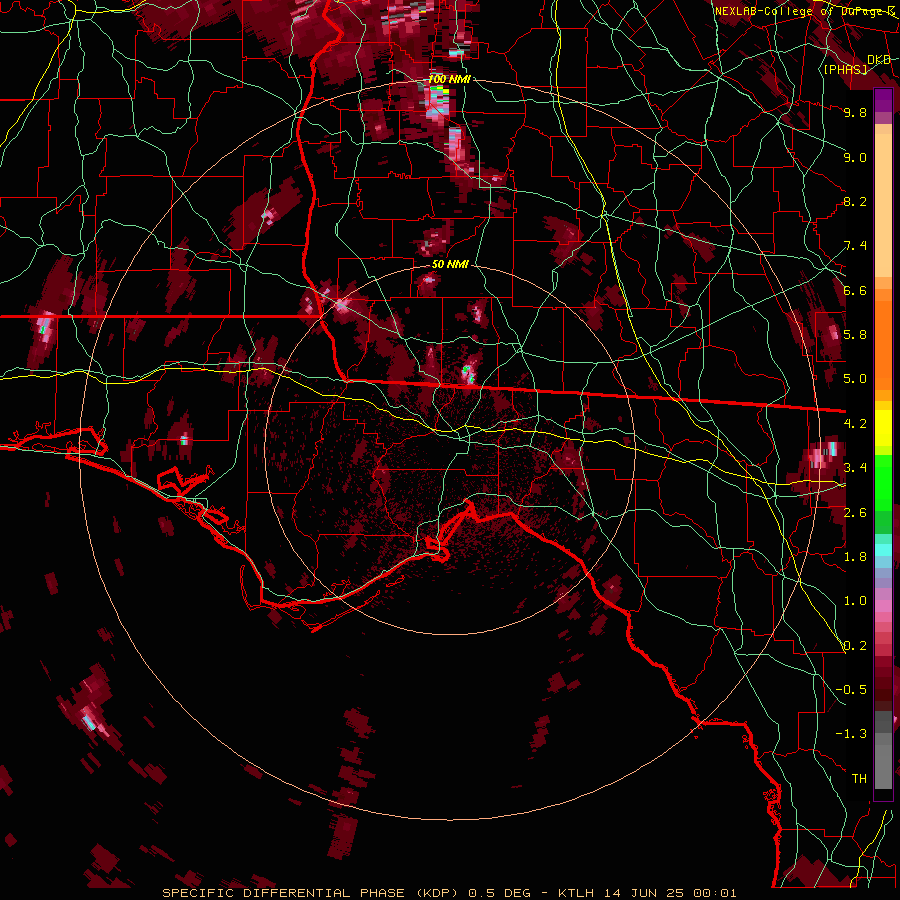The width and height of the screenshot is (900, 900).
Task: Pick the bright orange color bar segment
Action: click(x=883, y=339)
